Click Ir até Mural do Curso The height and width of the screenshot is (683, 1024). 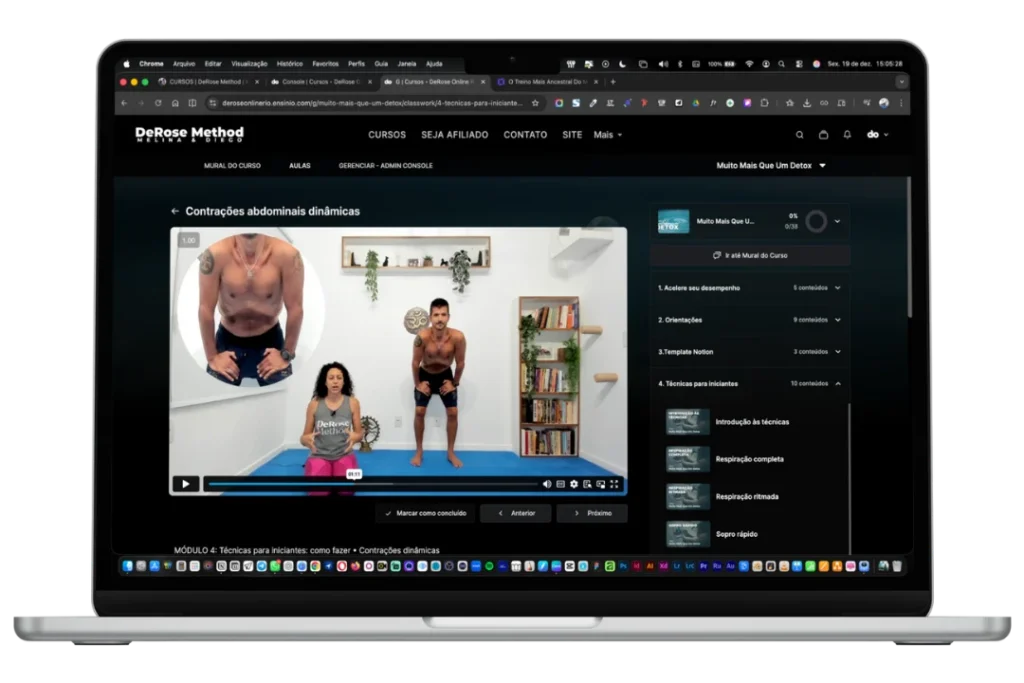[750, 255]
